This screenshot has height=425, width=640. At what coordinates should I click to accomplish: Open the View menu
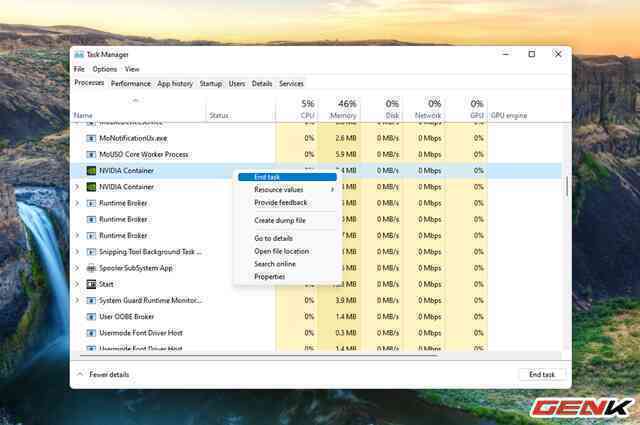click(132, 69)
